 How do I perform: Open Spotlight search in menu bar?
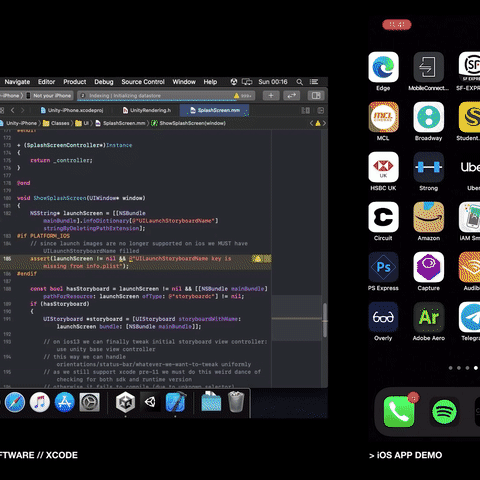299,82
